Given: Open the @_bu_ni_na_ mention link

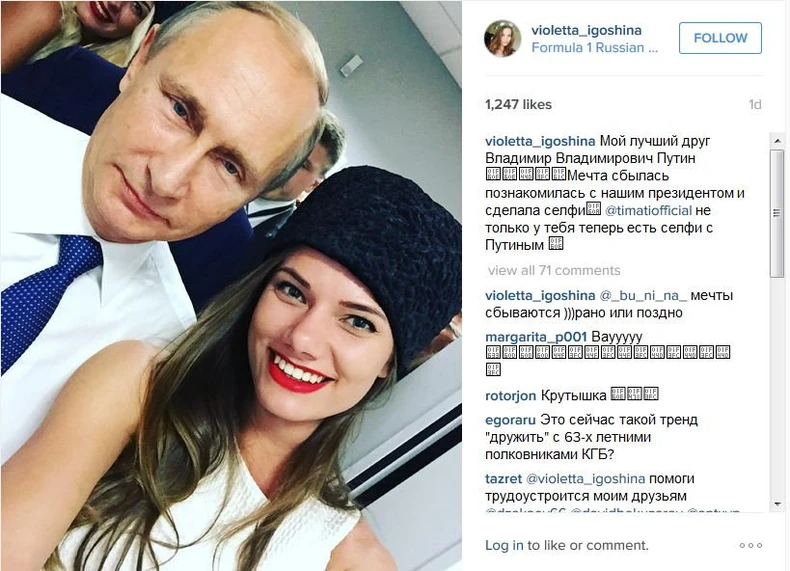Looking at the screenshot, I should 642,295.
